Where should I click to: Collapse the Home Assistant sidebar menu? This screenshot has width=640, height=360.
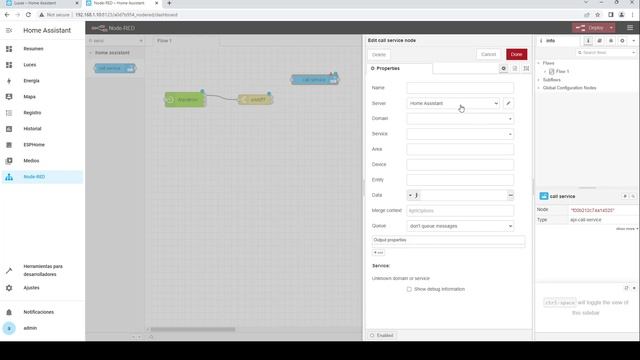9,31
